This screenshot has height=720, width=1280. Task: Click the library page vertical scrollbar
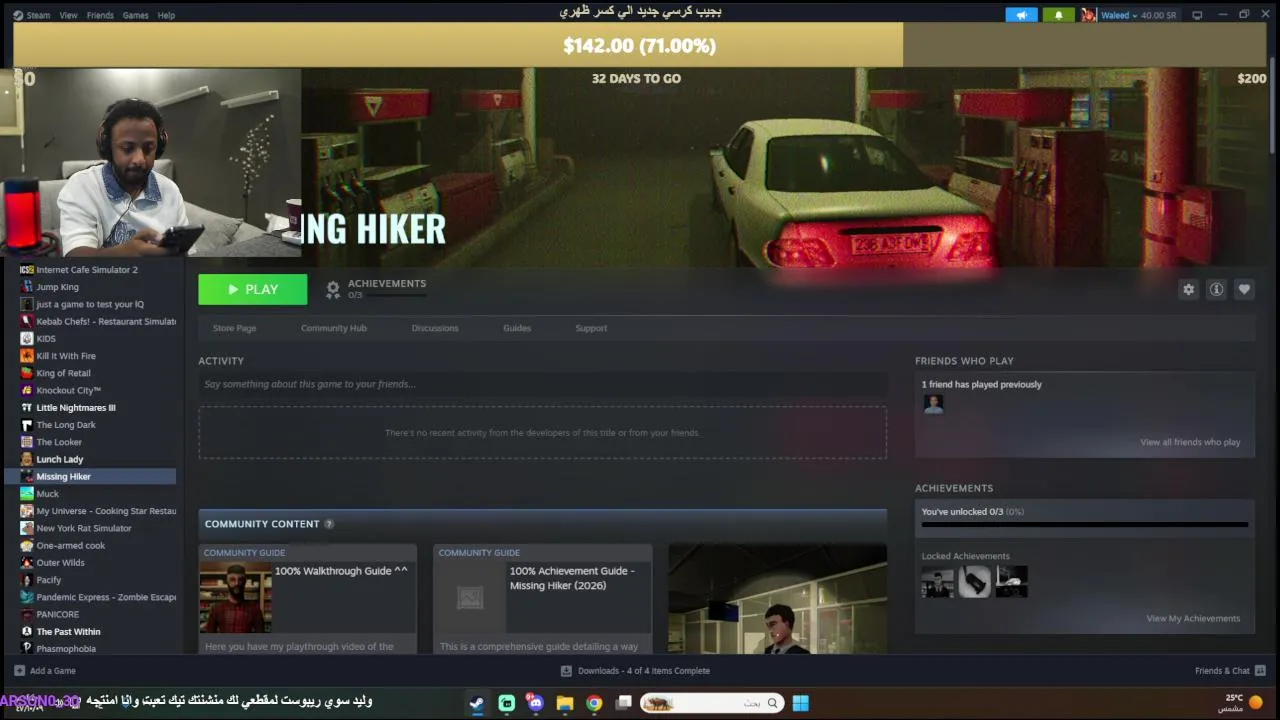pyautogui.click(x=1273, y=105)
